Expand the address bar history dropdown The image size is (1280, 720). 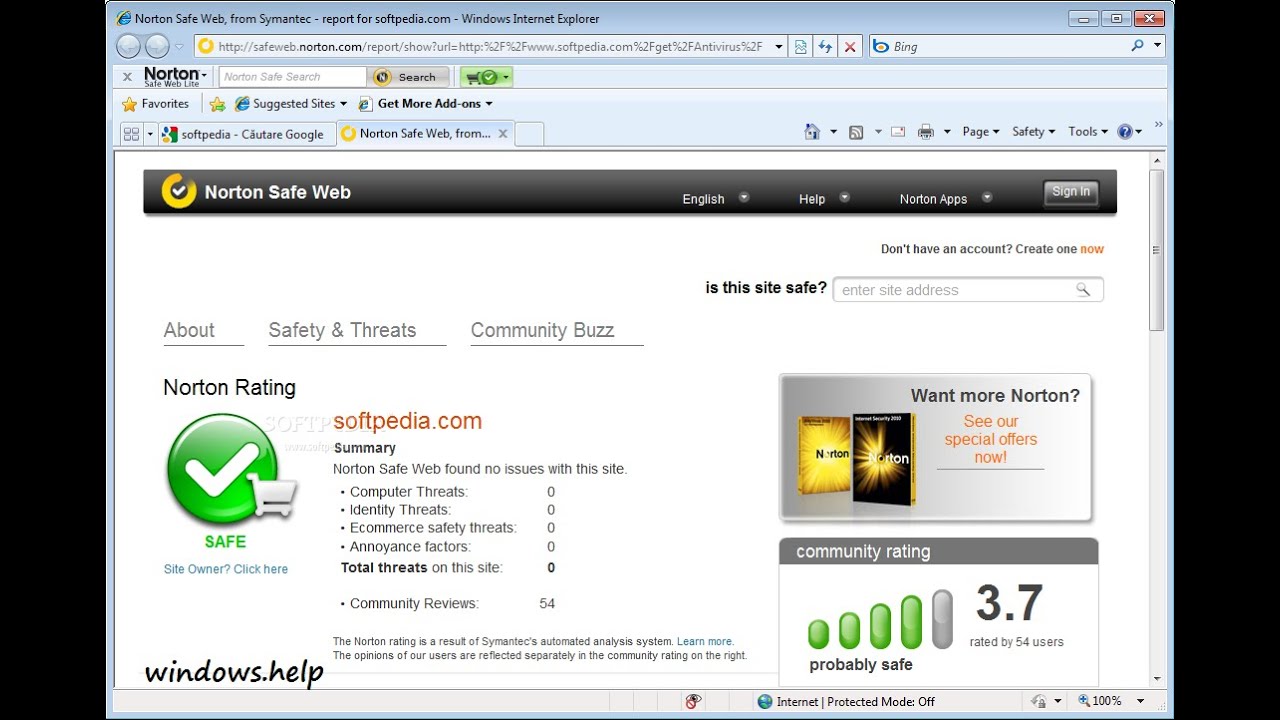click(x=779, y=46)
